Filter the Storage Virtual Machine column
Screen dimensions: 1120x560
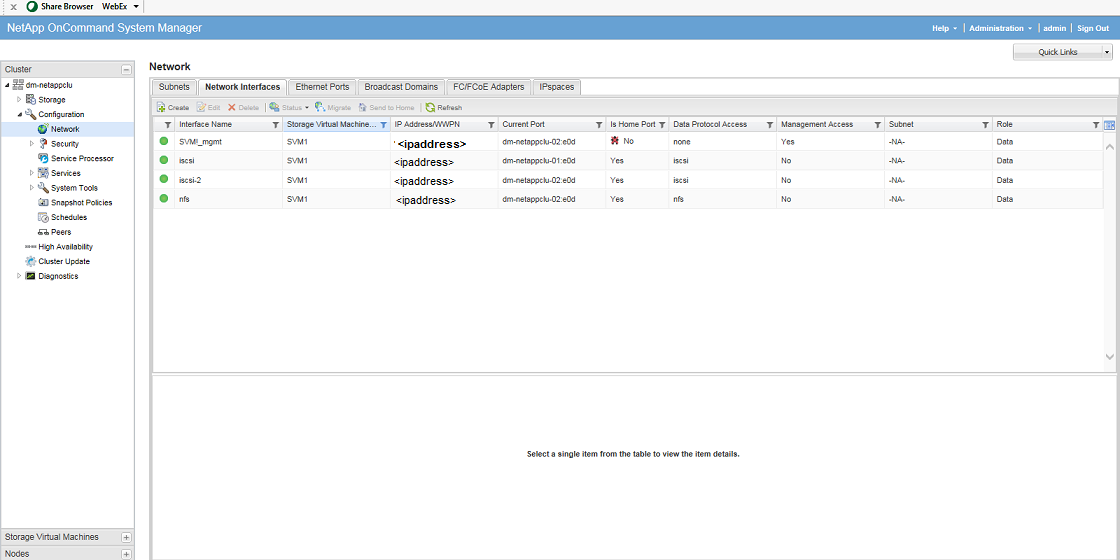[384, 124]
